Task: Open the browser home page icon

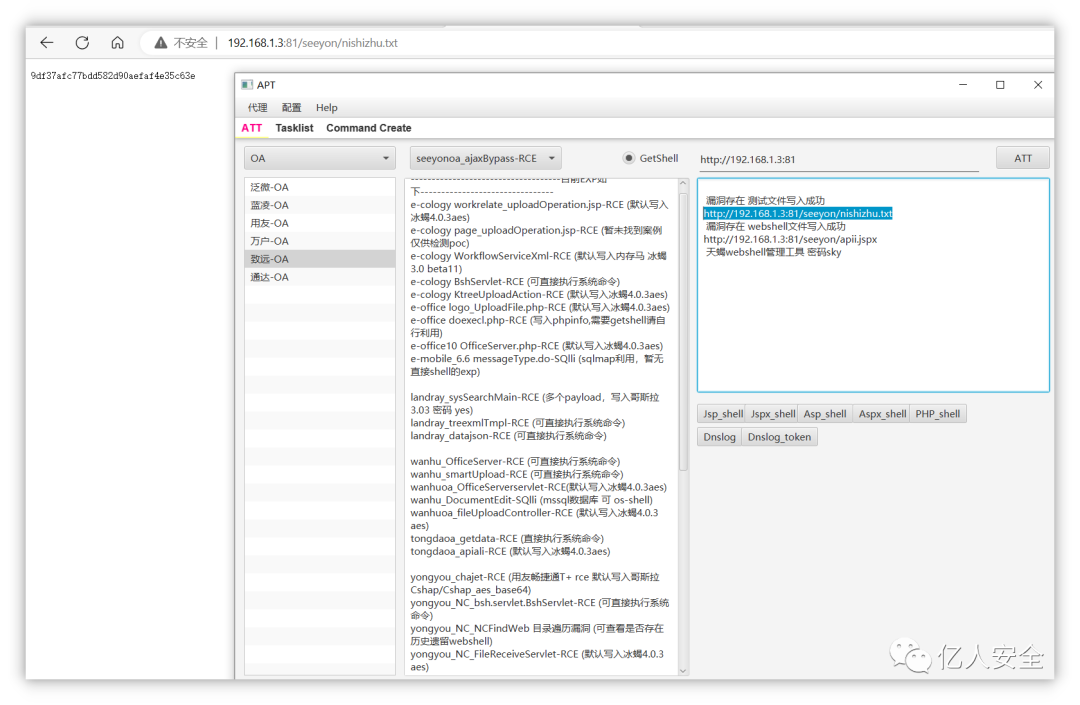Action: (118, 43)
